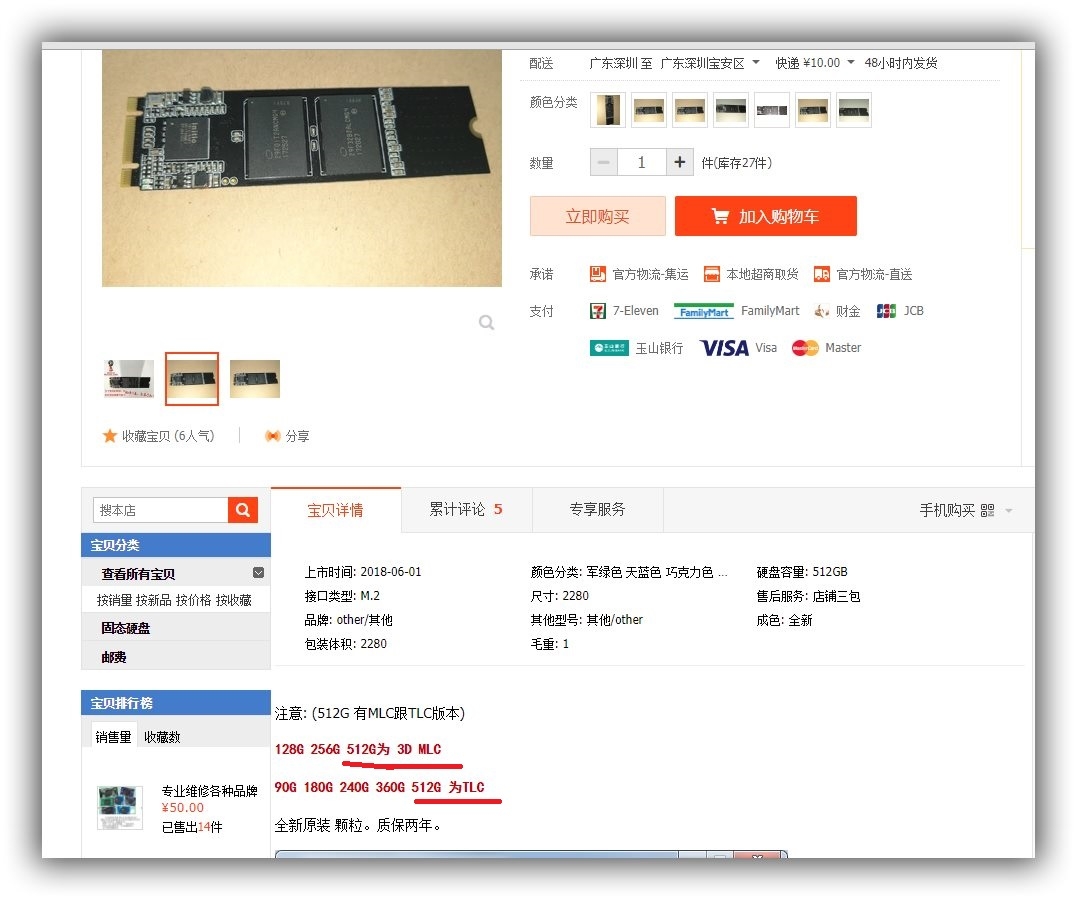Click the 7-Eleven payment icon
The height and width of the screenshot is (900, 1077).
[x=598, y=311]
